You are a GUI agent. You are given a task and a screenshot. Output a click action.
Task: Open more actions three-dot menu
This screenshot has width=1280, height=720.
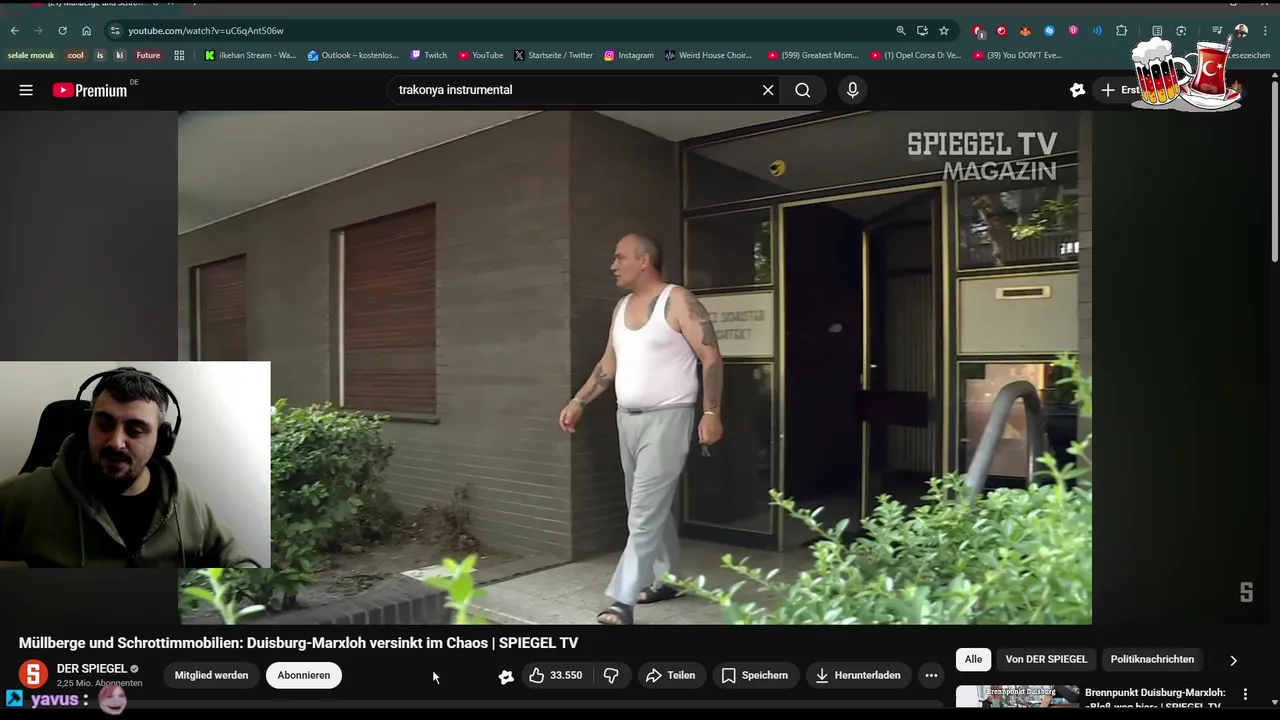pos(931,675)
